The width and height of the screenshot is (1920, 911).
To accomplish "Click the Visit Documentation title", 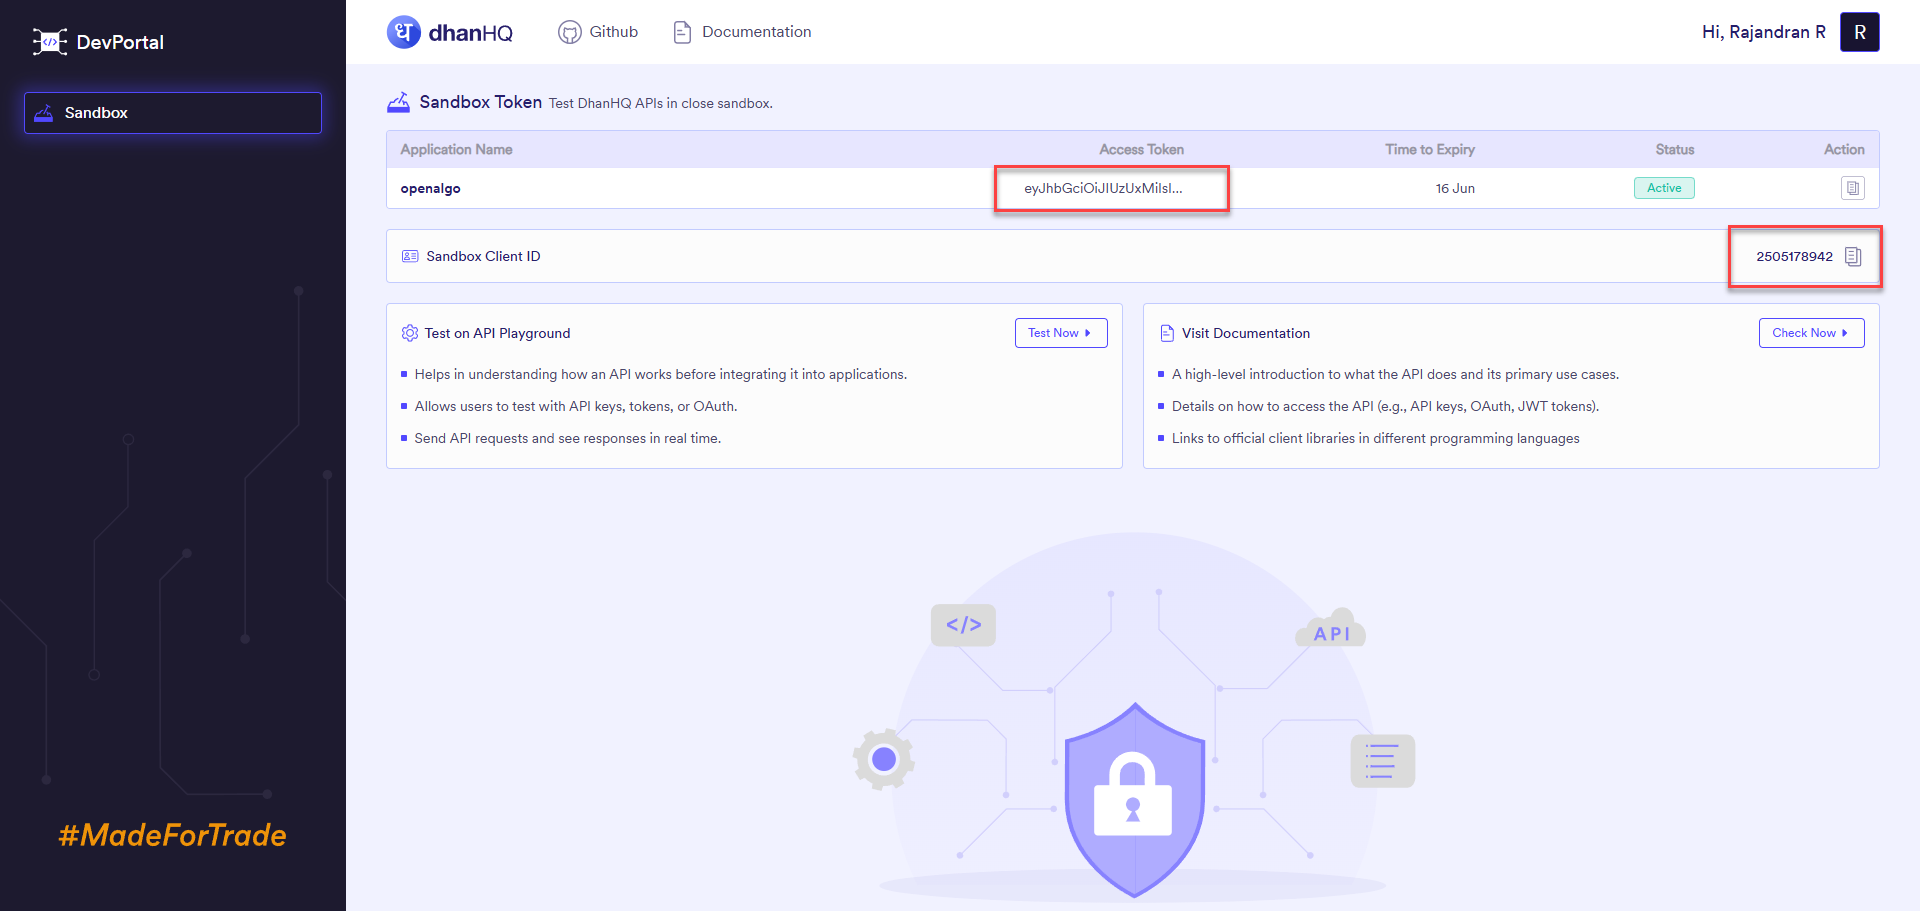I will pyautogui.click(x=1246, y=333).
